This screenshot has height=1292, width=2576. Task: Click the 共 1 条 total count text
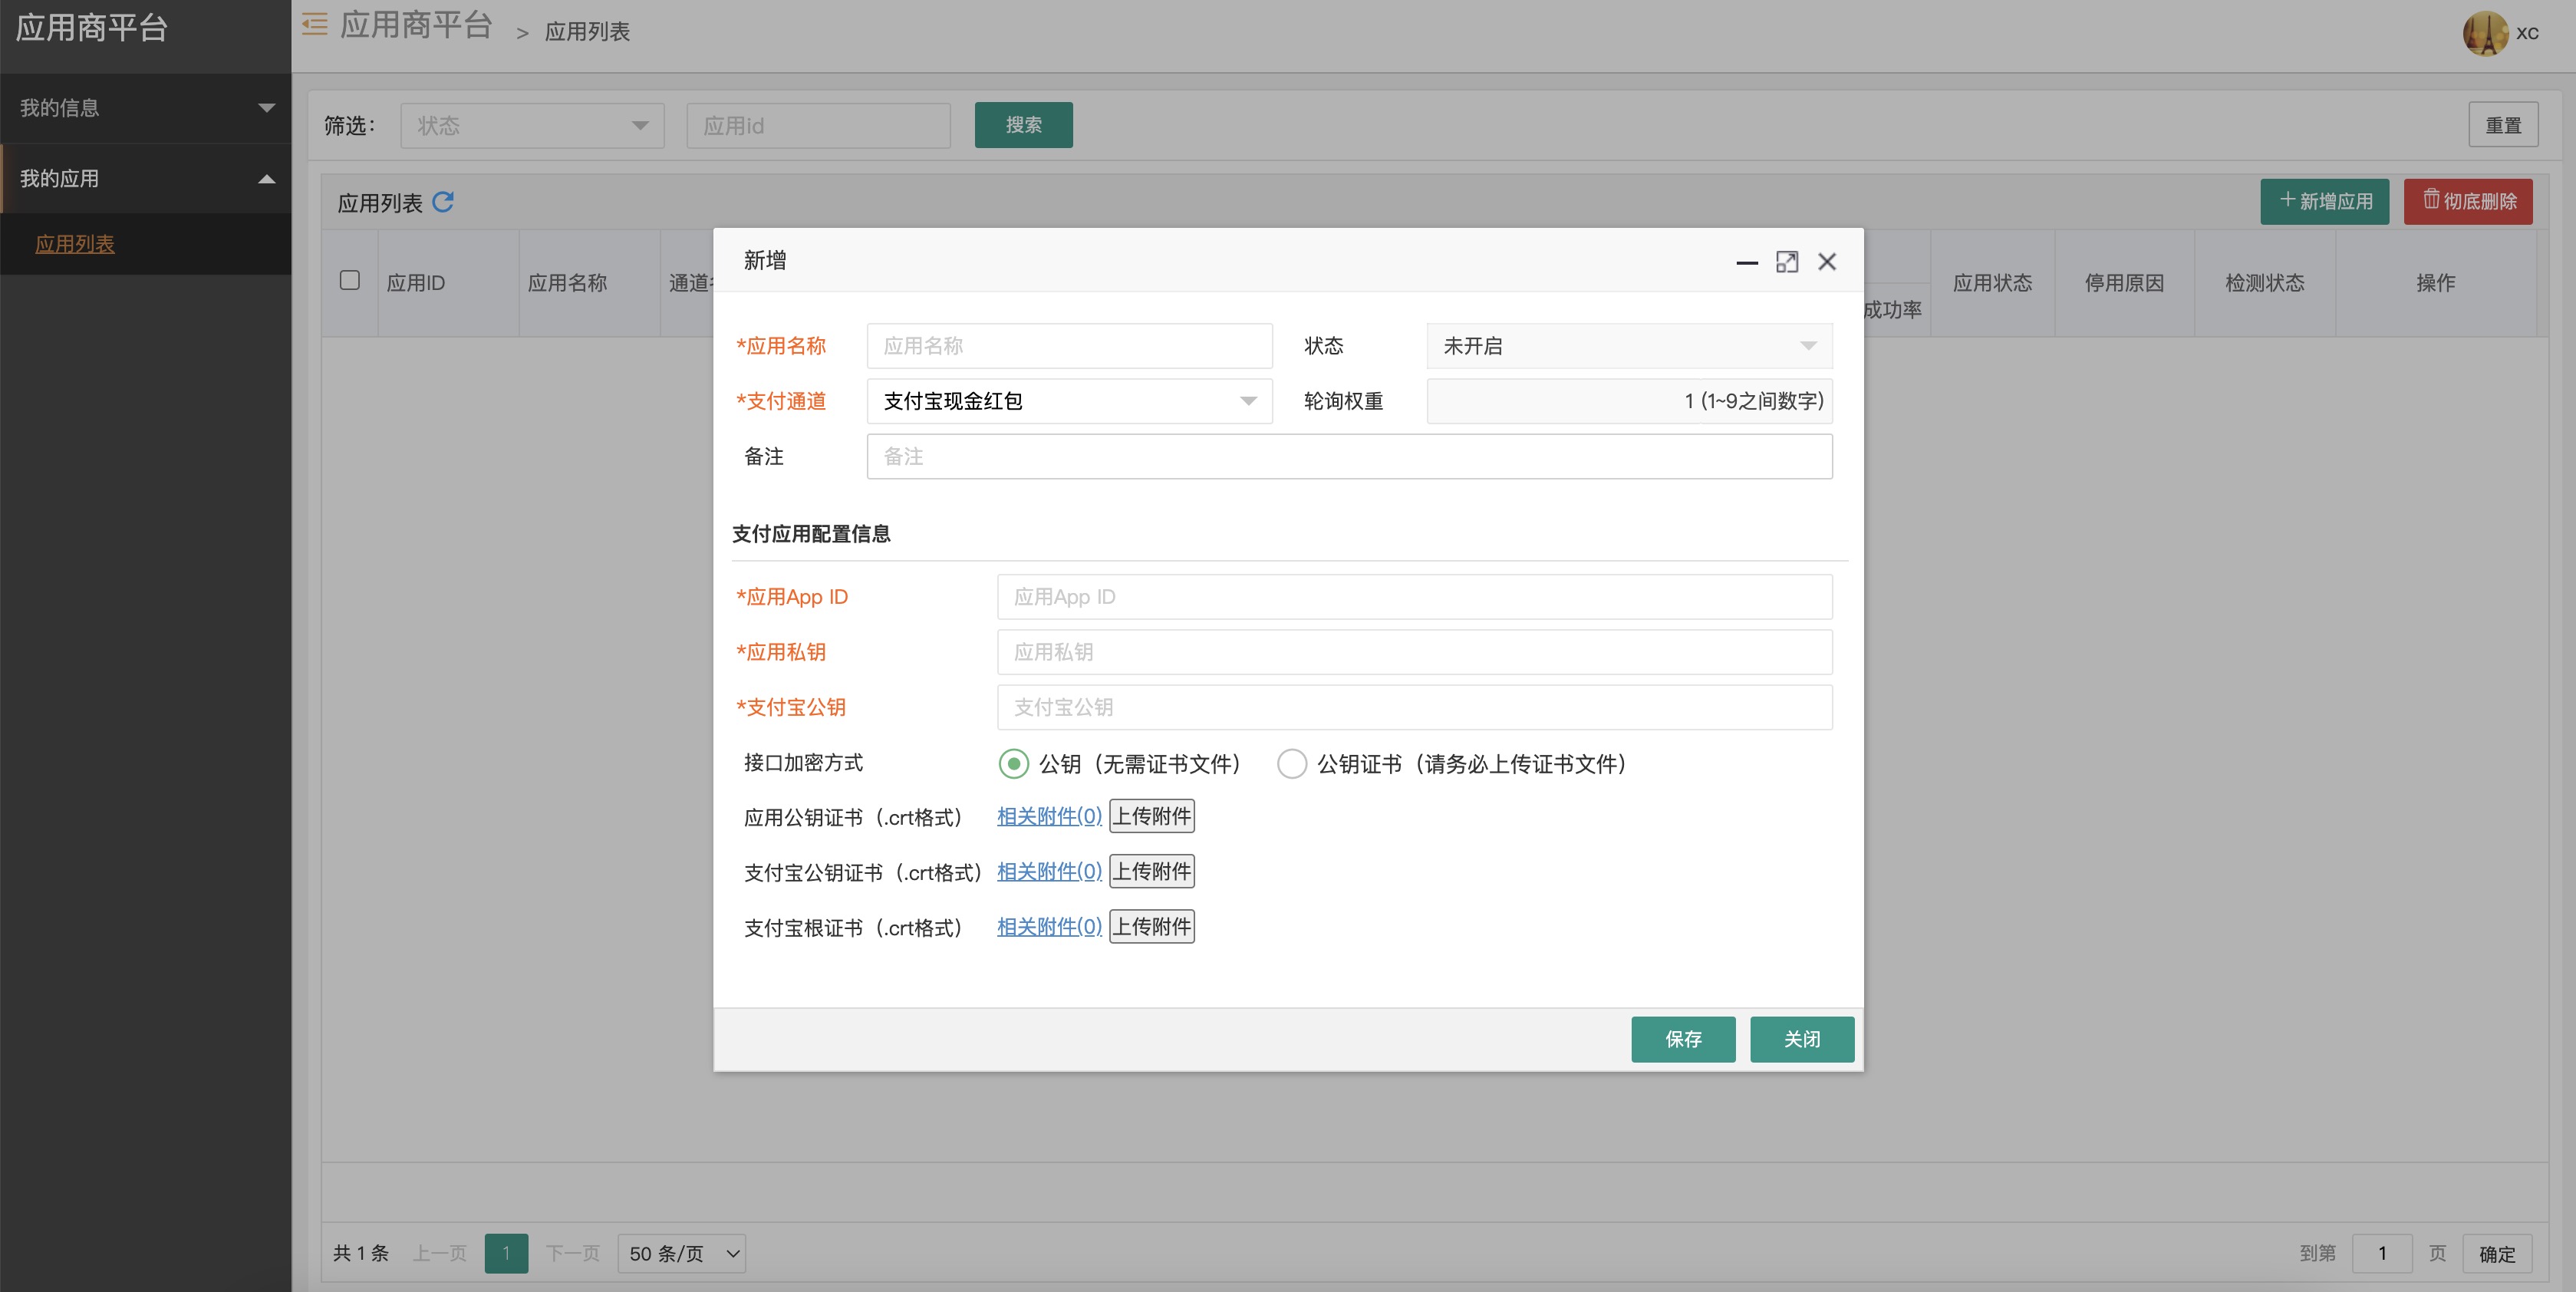point(360,1253)
